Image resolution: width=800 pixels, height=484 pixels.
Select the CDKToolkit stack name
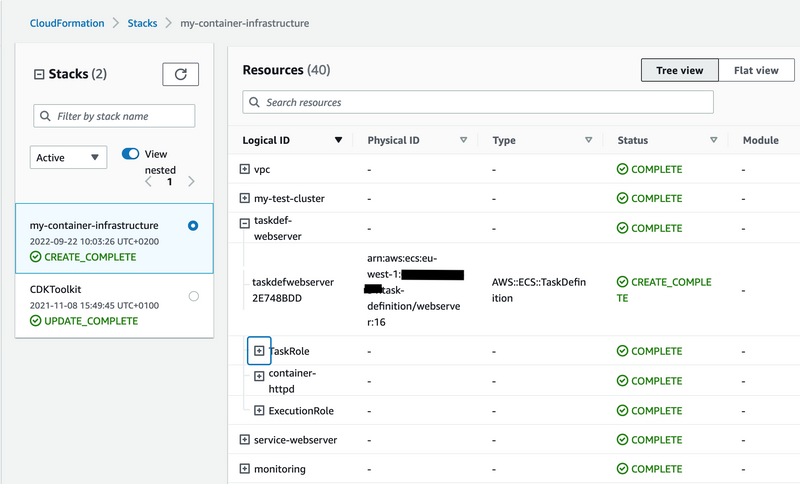(x=56, y=289)
